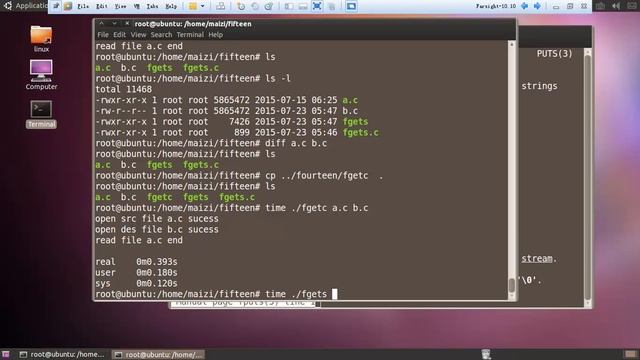Click the down-arrow button in the terminal title bar
This screenshot has width=640, height=360.
(x=114, y=24)
